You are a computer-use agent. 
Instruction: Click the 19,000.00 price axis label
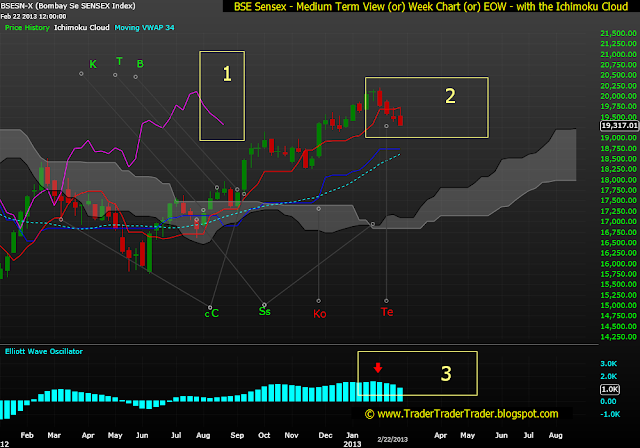coord(618,138)
